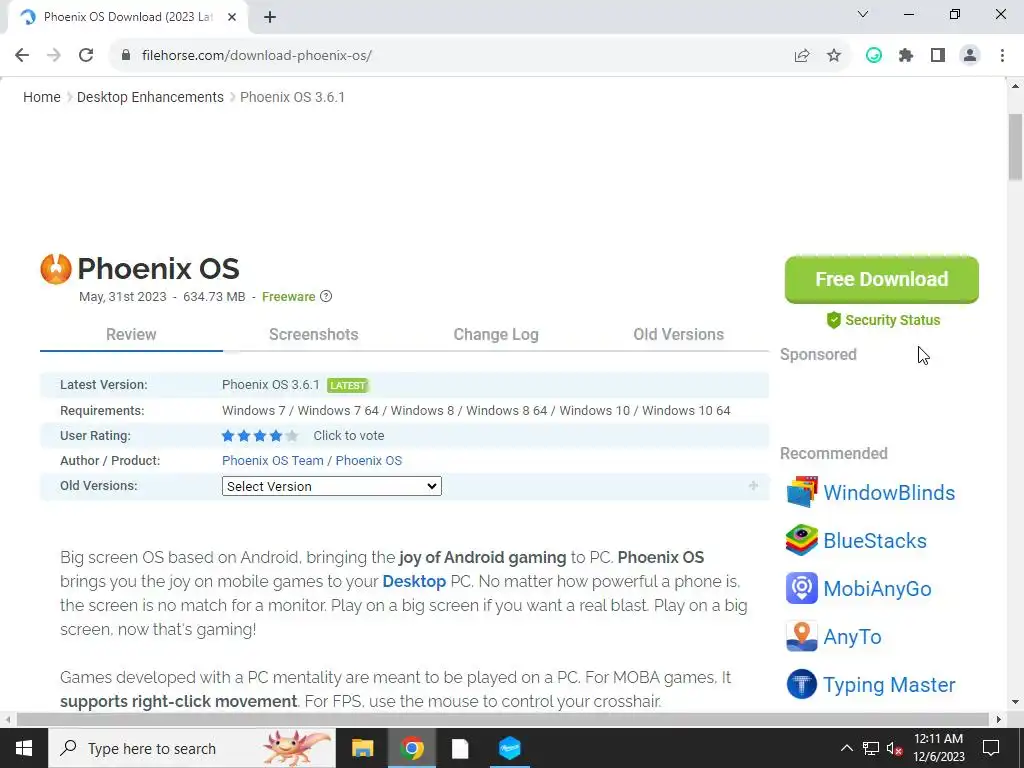This screenshot has height=768, width=1024.
Task: Bookmark this page with the star icon
Action: 834,56
